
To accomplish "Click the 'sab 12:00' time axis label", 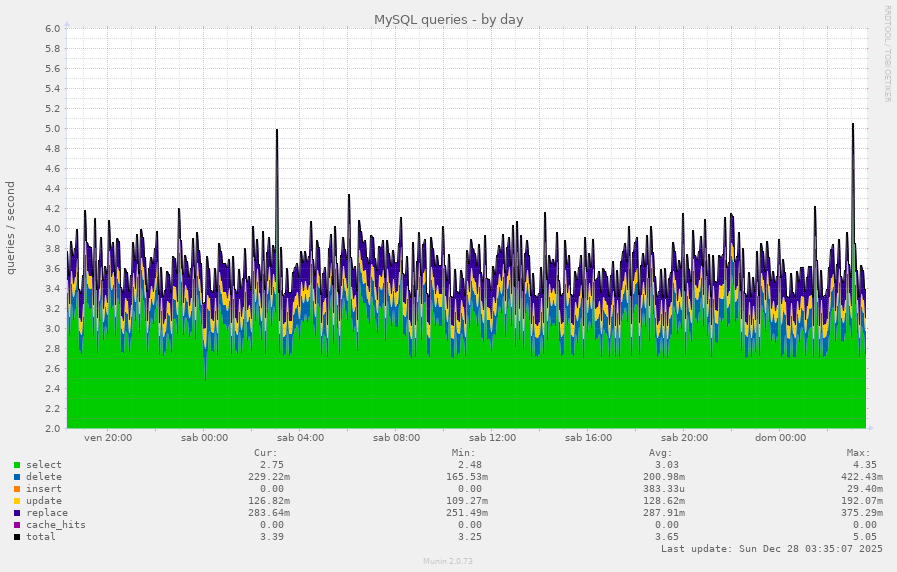I will (x=493, y=438).
